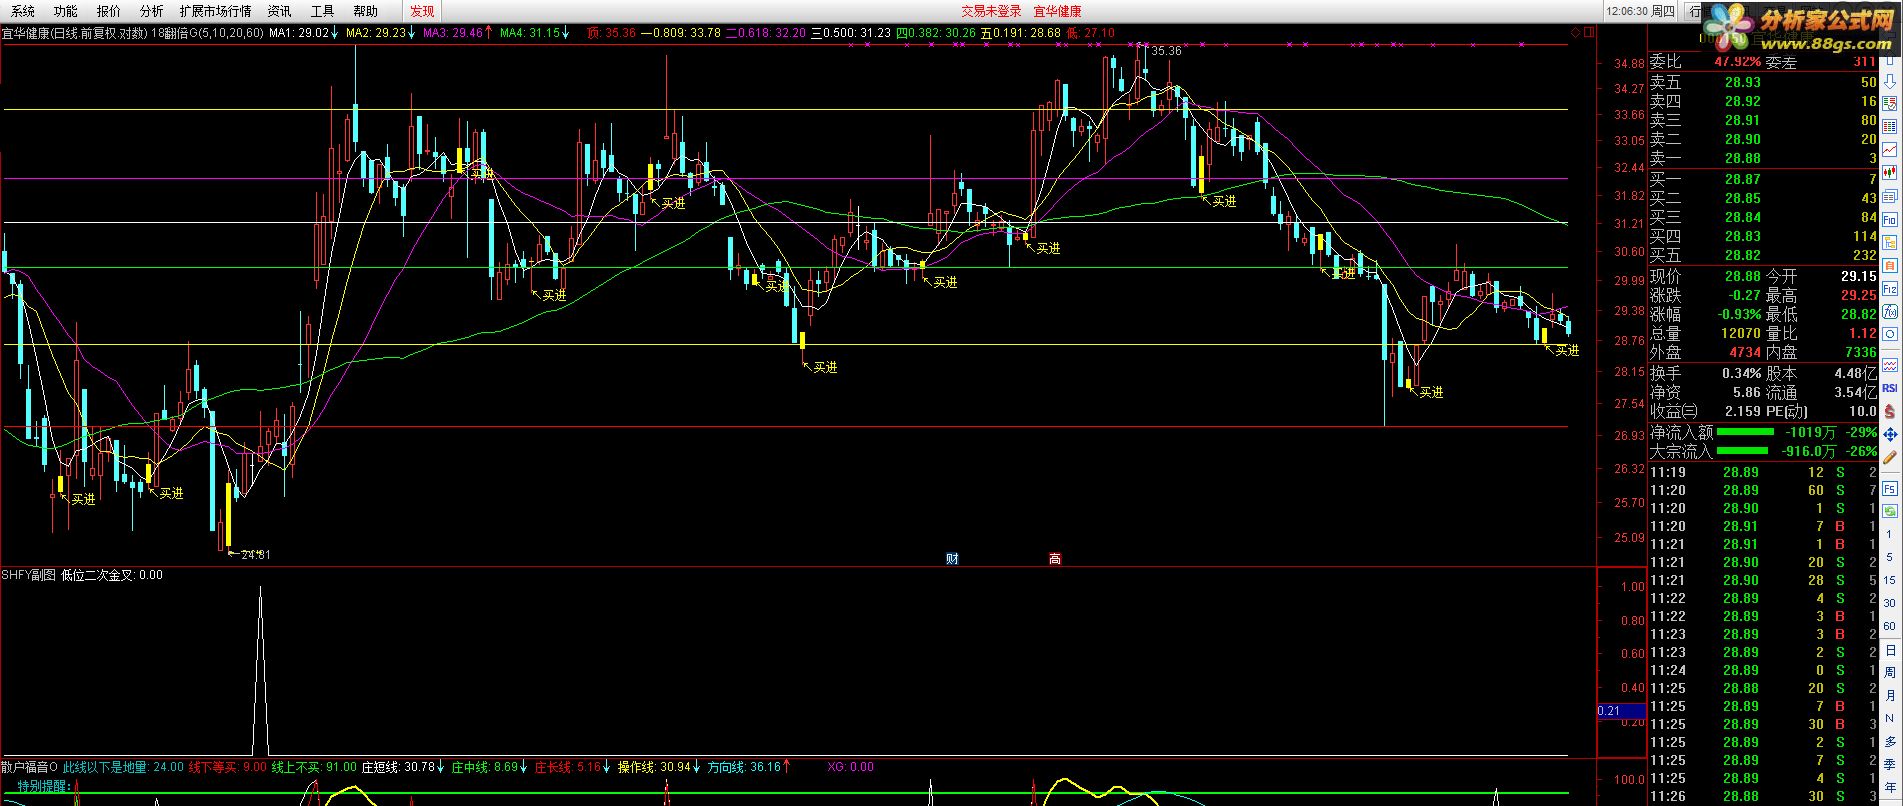1903x806 pixels.
Task: Open the fx formula manager icon
Action: 1890,311
